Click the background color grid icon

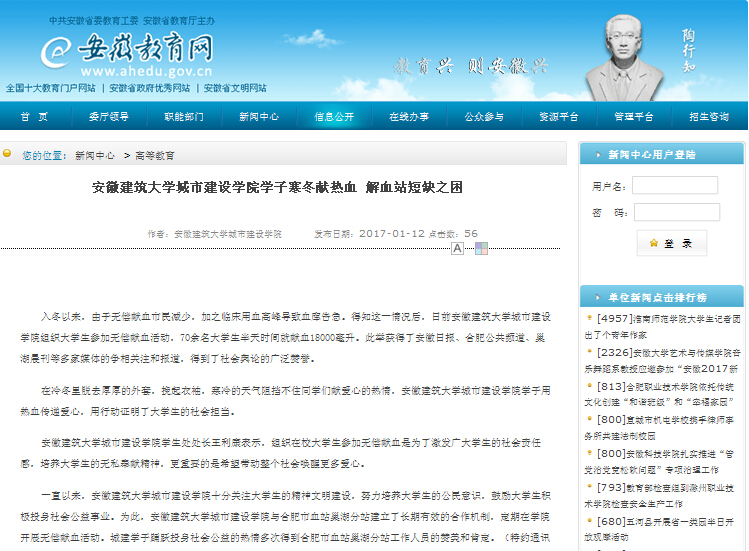click(481, 248)
